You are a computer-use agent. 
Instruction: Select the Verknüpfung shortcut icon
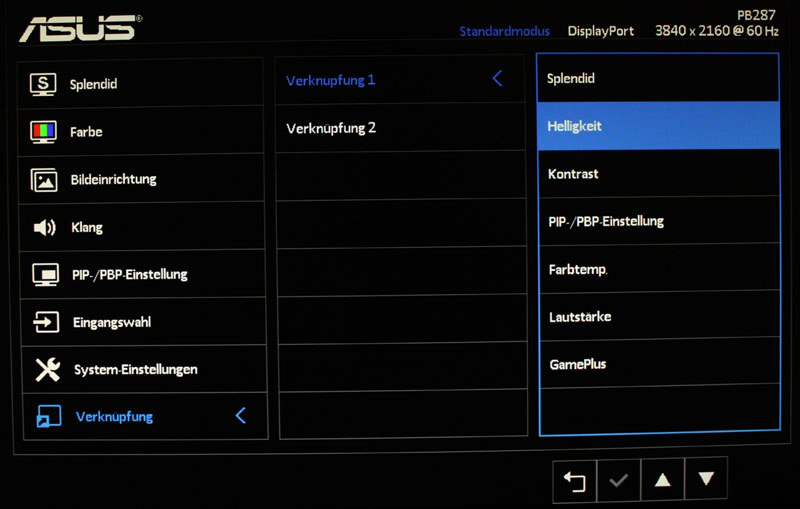(49, 416)
